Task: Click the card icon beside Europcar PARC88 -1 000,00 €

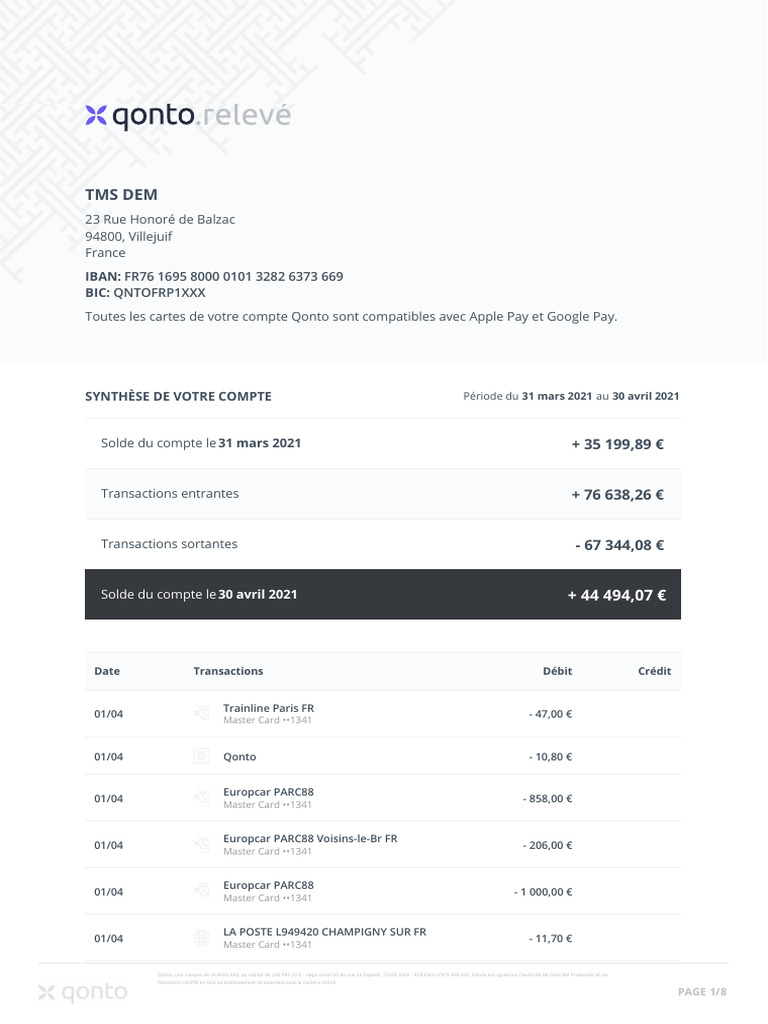Action: click(201, 891)
